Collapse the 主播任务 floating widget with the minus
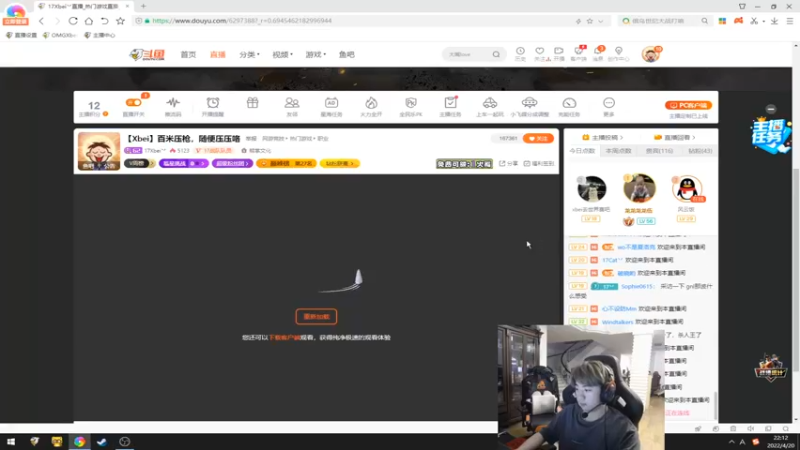800x450 pixels. (771, 109)
